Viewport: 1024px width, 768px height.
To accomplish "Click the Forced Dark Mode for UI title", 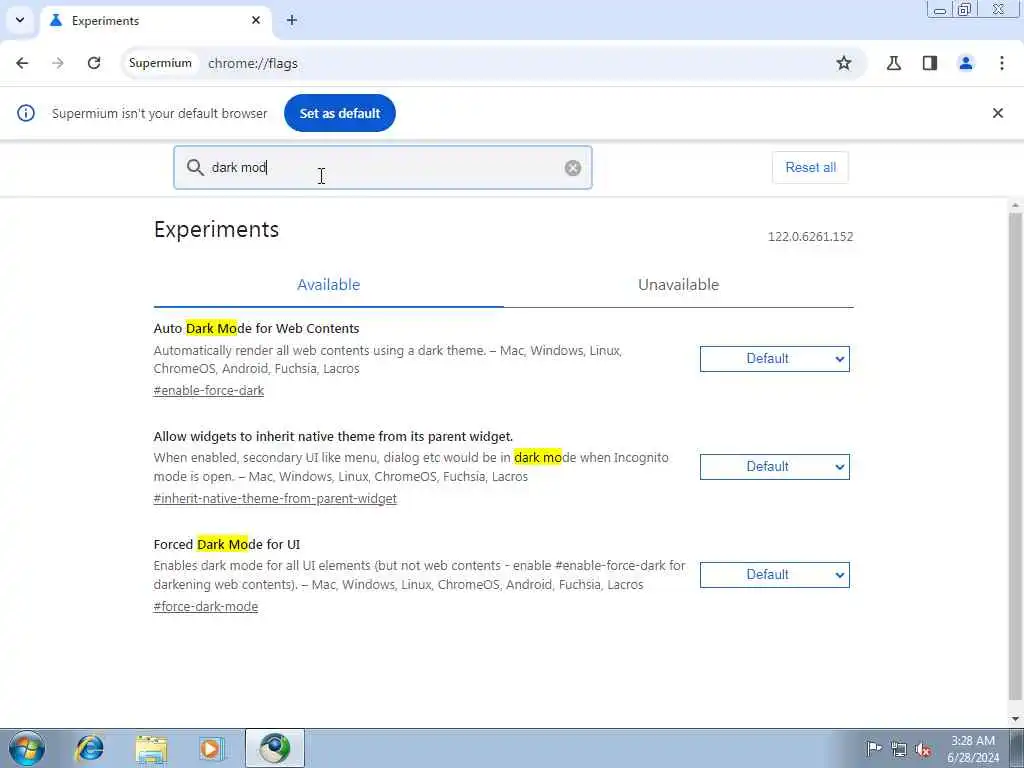I will [x=227, y=545].
